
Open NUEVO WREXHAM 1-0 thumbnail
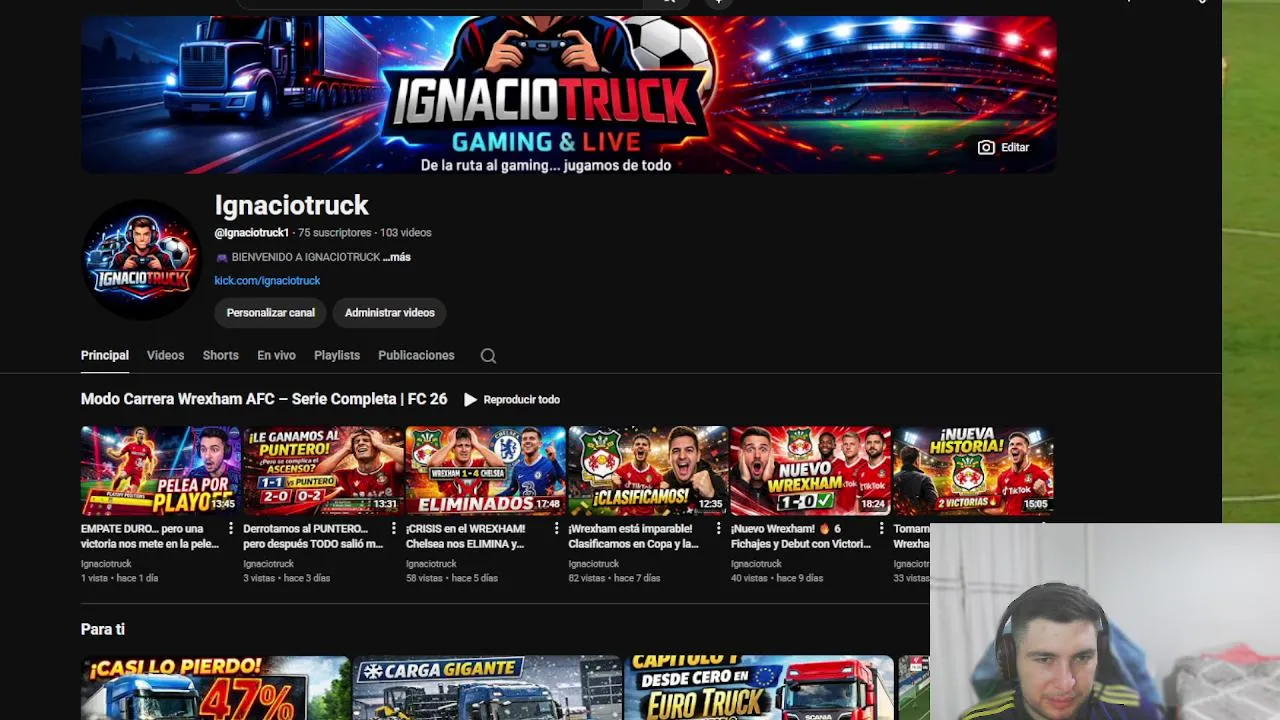pyautogui.click(x=811, y=471)
